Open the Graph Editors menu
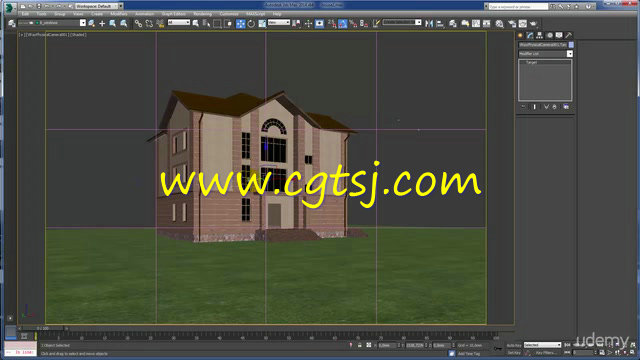Viewport: 640px width, 360px height. pos(173,14)
